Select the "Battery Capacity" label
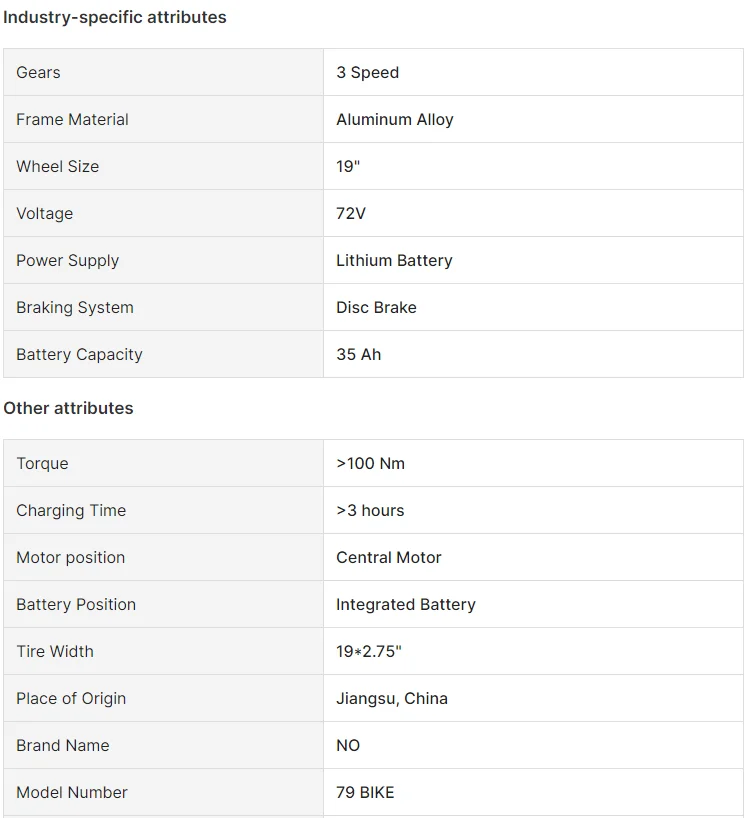The height and width of the screenshot is (818, 746). (x=79, y=355)
